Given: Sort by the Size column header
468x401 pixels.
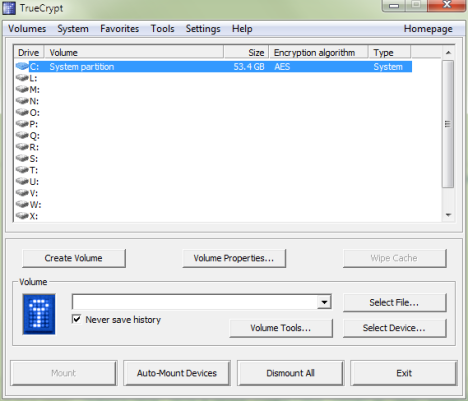Looking at the screenshot, I should tap(246, 52).
